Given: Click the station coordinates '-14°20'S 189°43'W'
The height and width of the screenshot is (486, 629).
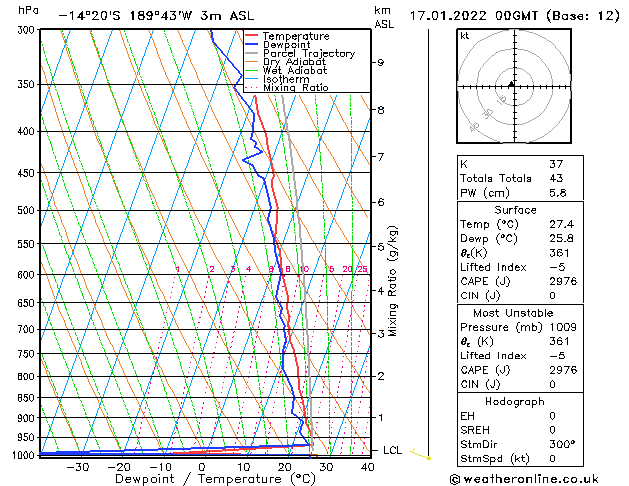Looking at the screenshot, I should click(x=125, y=16).
